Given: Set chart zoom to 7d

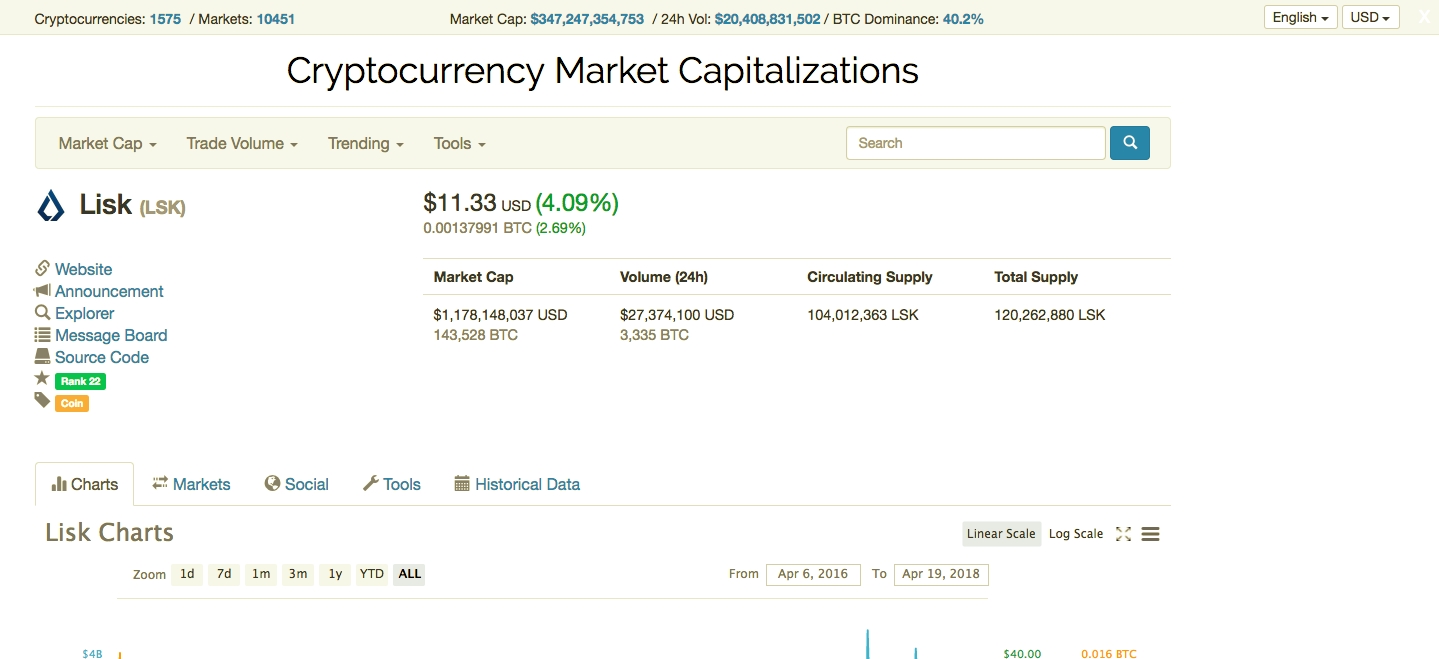Looking at the screenshot, I should click(x=224, y=574).
